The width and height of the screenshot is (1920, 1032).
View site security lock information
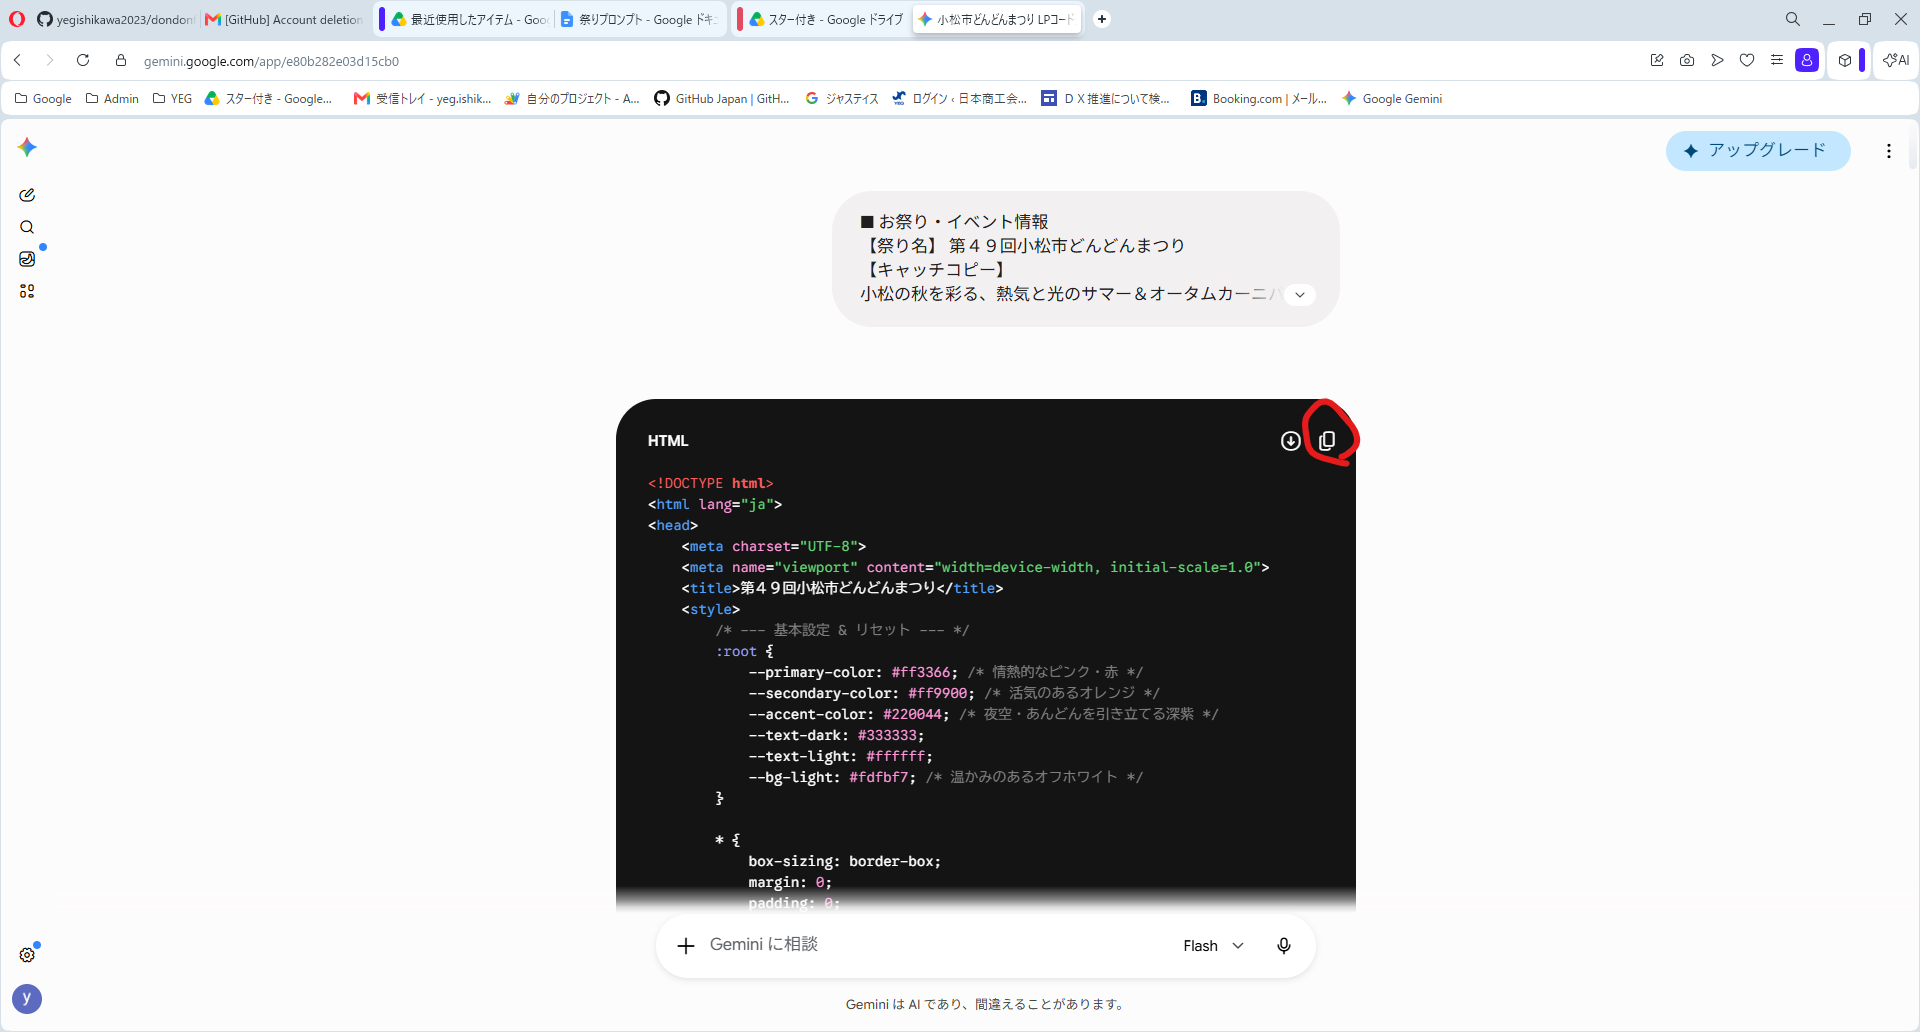[121, 60]
